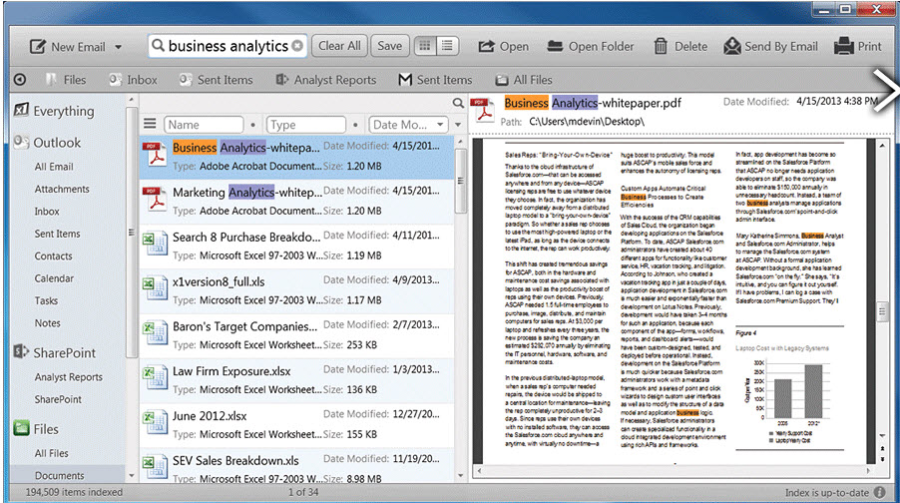The image size is (900, 503).
Task: Click the Name filter field
Action: [x=204, y=125]
